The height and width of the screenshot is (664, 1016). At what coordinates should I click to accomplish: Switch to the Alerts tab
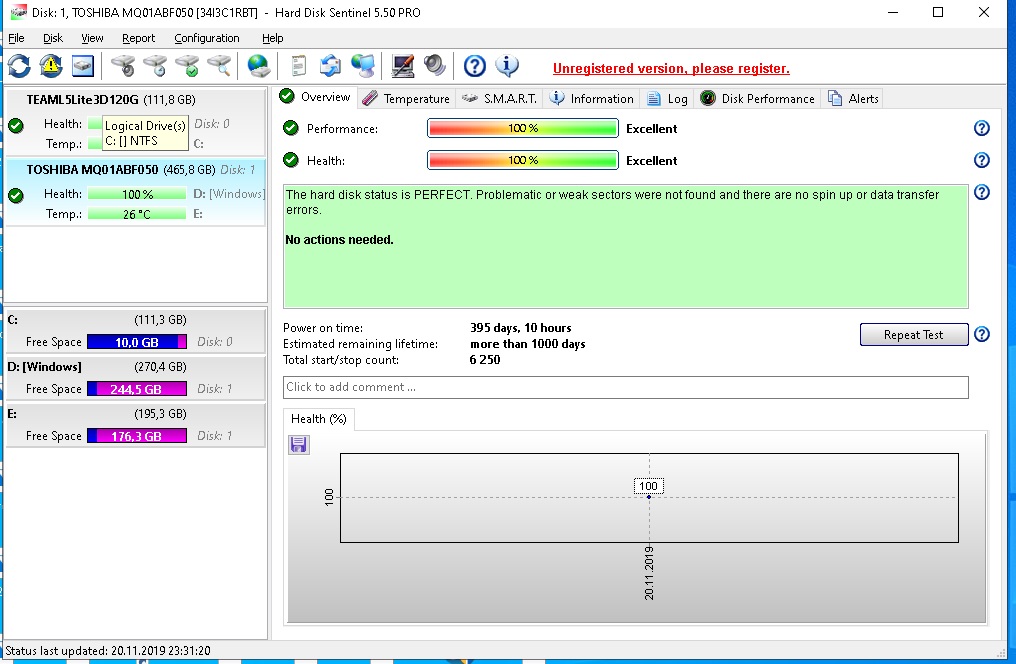[853, 98]
